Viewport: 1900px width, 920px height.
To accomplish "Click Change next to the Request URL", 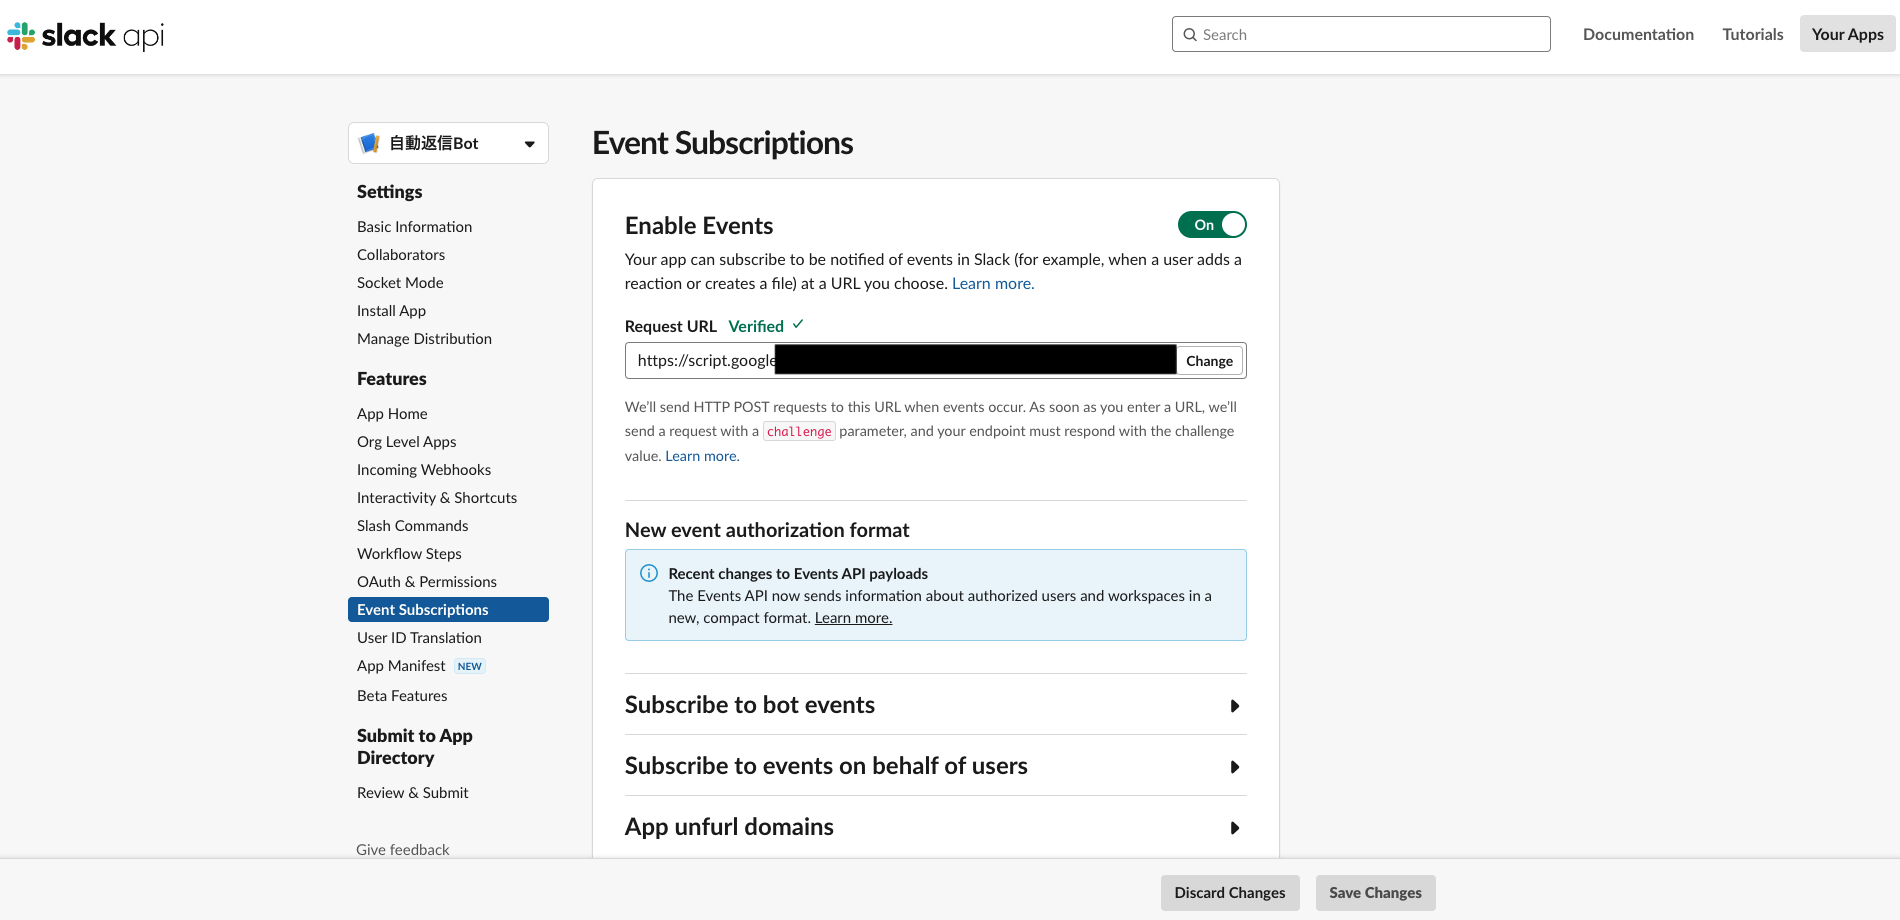I will pos(1209,360).
